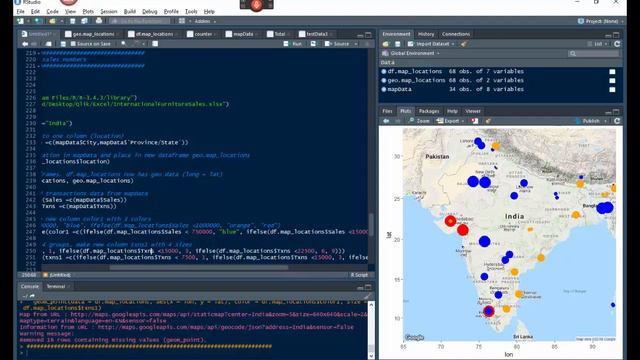Image resolution: width=640 pixels, height=360 pixels.
Task: Save all open documents icon
Action: [84, 21]
